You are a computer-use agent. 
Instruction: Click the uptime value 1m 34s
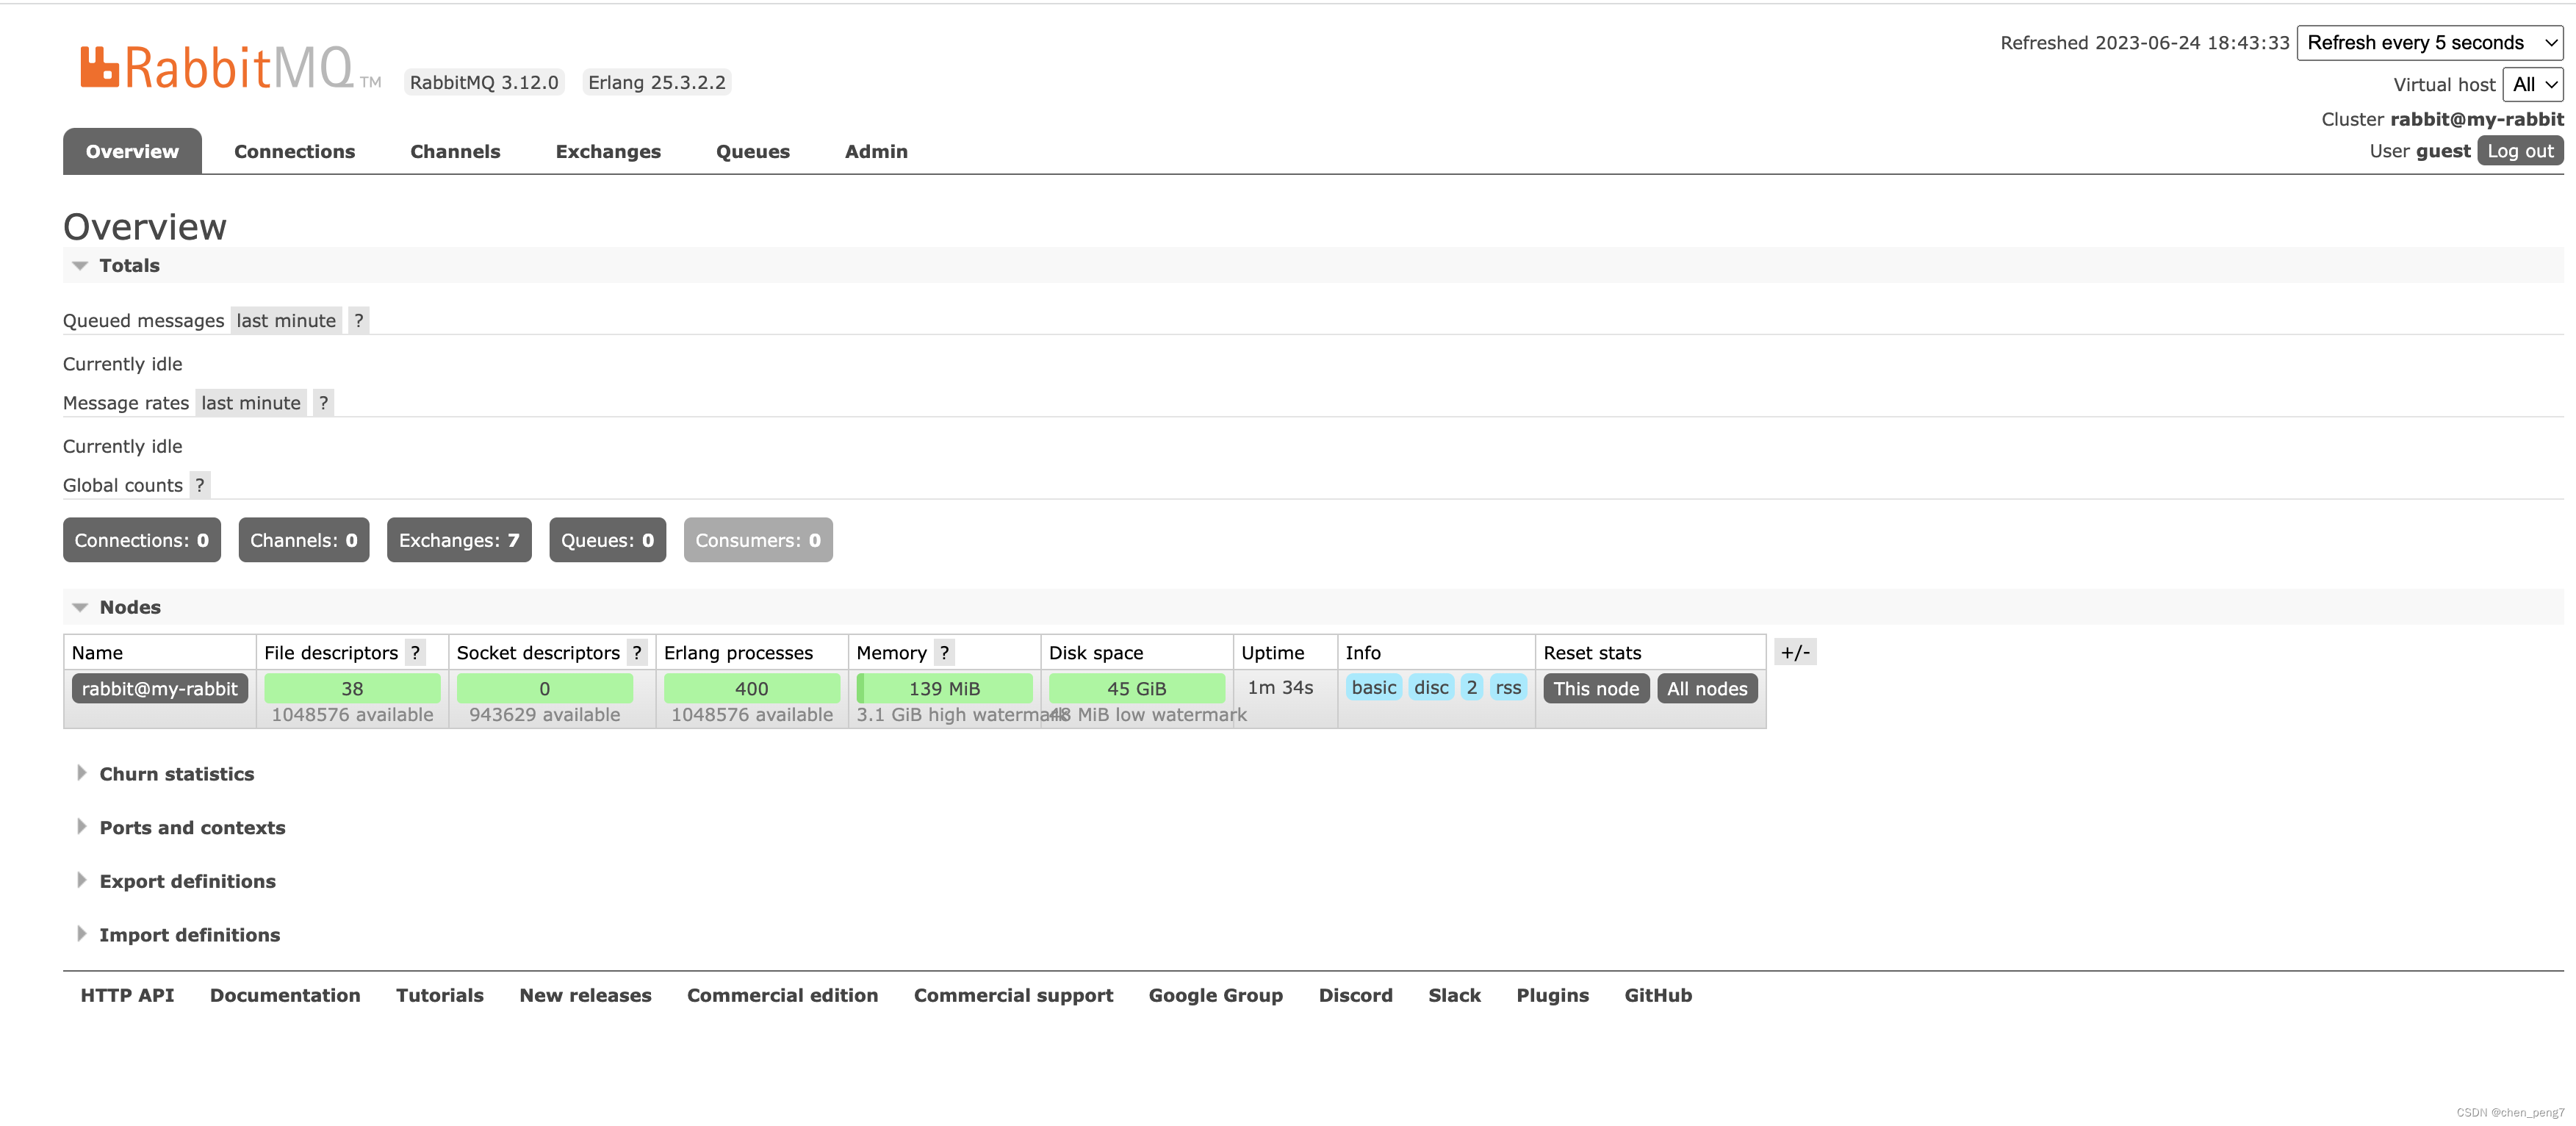pos(1280,688)
